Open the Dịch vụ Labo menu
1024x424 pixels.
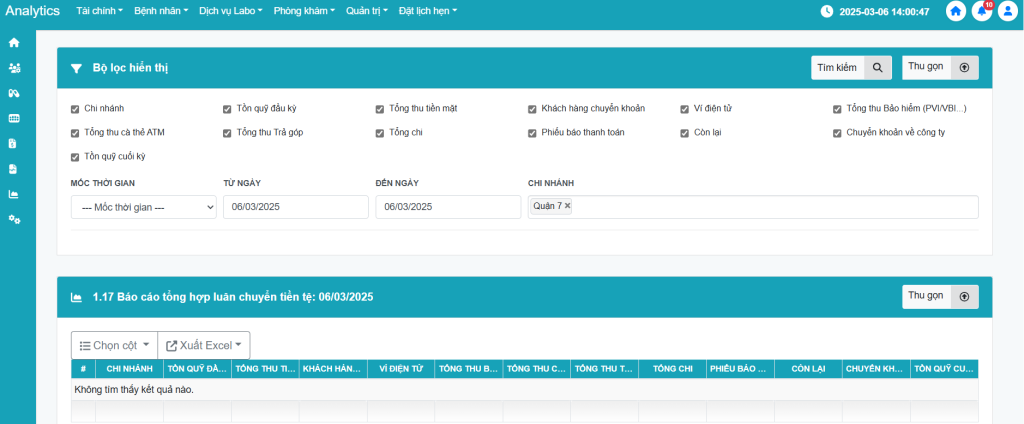click(x=230, y=11)
